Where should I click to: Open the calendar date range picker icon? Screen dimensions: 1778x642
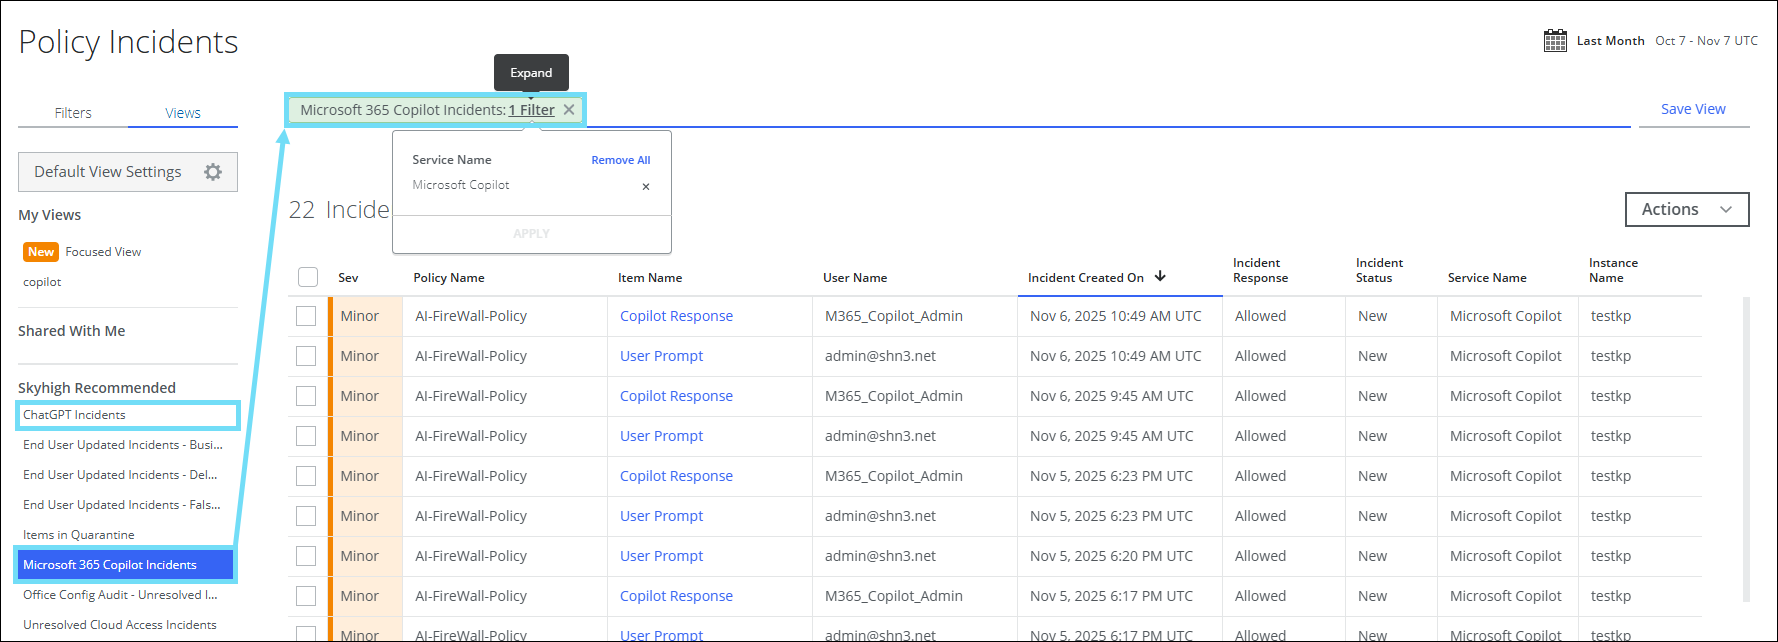click(1555, 41)
